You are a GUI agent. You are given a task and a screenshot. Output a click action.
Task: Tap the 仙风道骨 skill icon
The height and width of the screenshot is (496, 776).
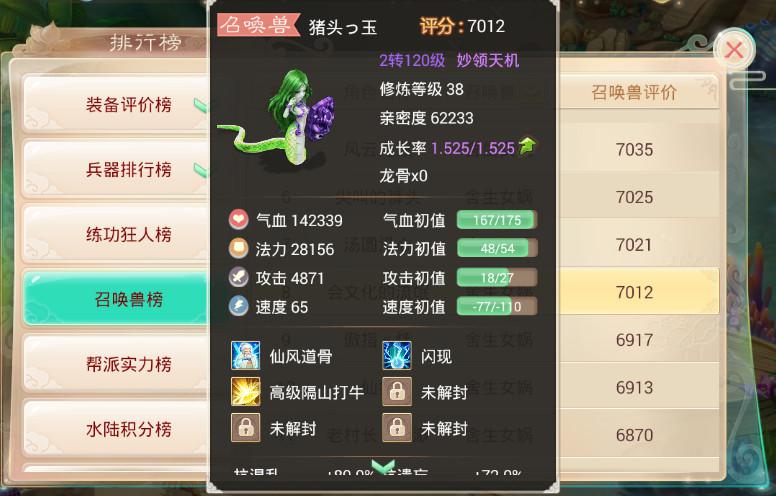[x=245, y=355]
